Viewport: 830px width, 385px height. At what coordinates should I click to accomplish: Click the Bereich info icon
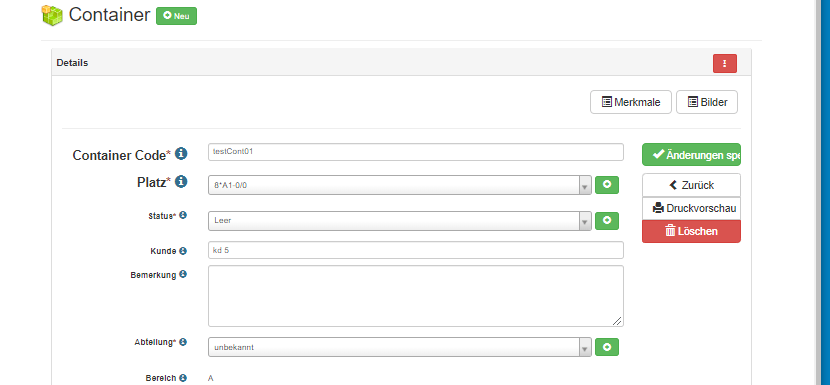183,378
